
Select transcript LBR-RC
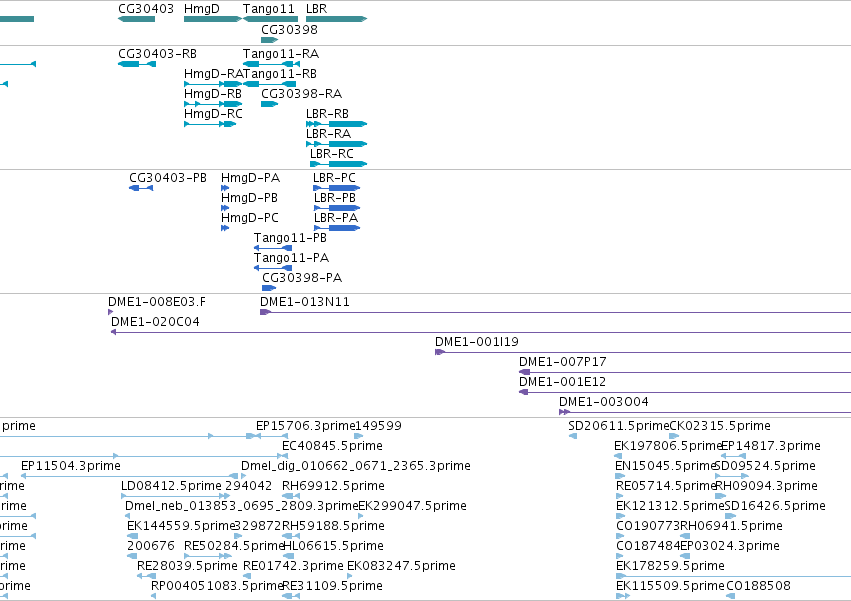(332, 154)
